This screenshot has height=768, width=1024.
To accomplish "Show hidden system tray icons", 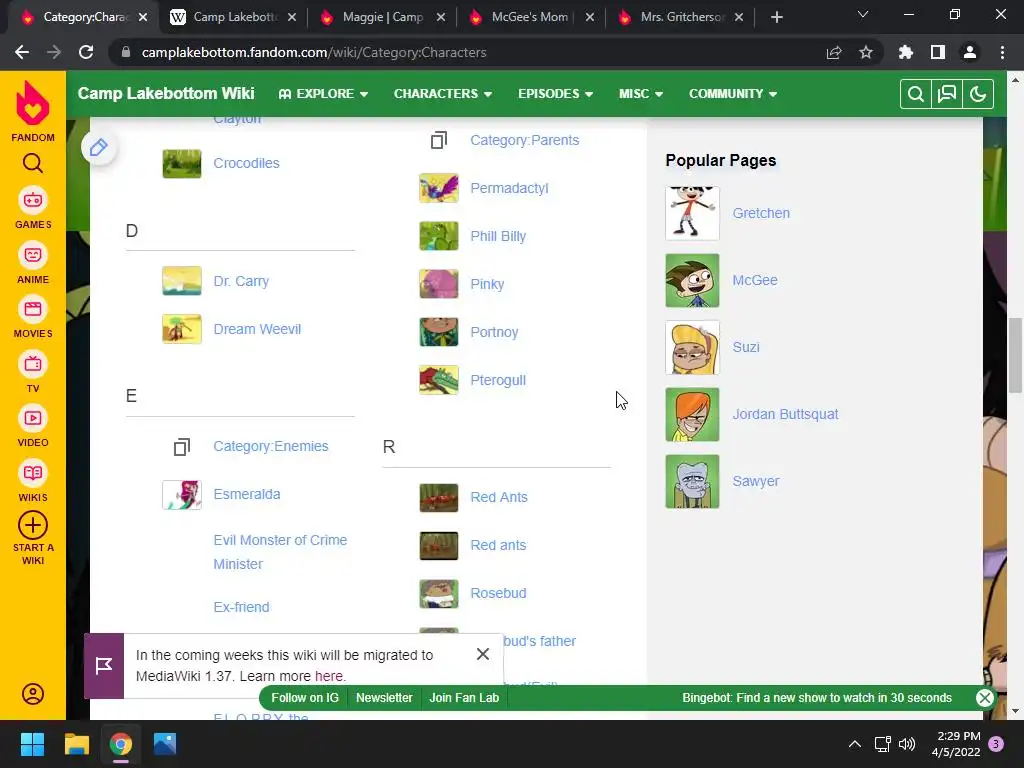I will pyautogui.click(x=854, y=744).
